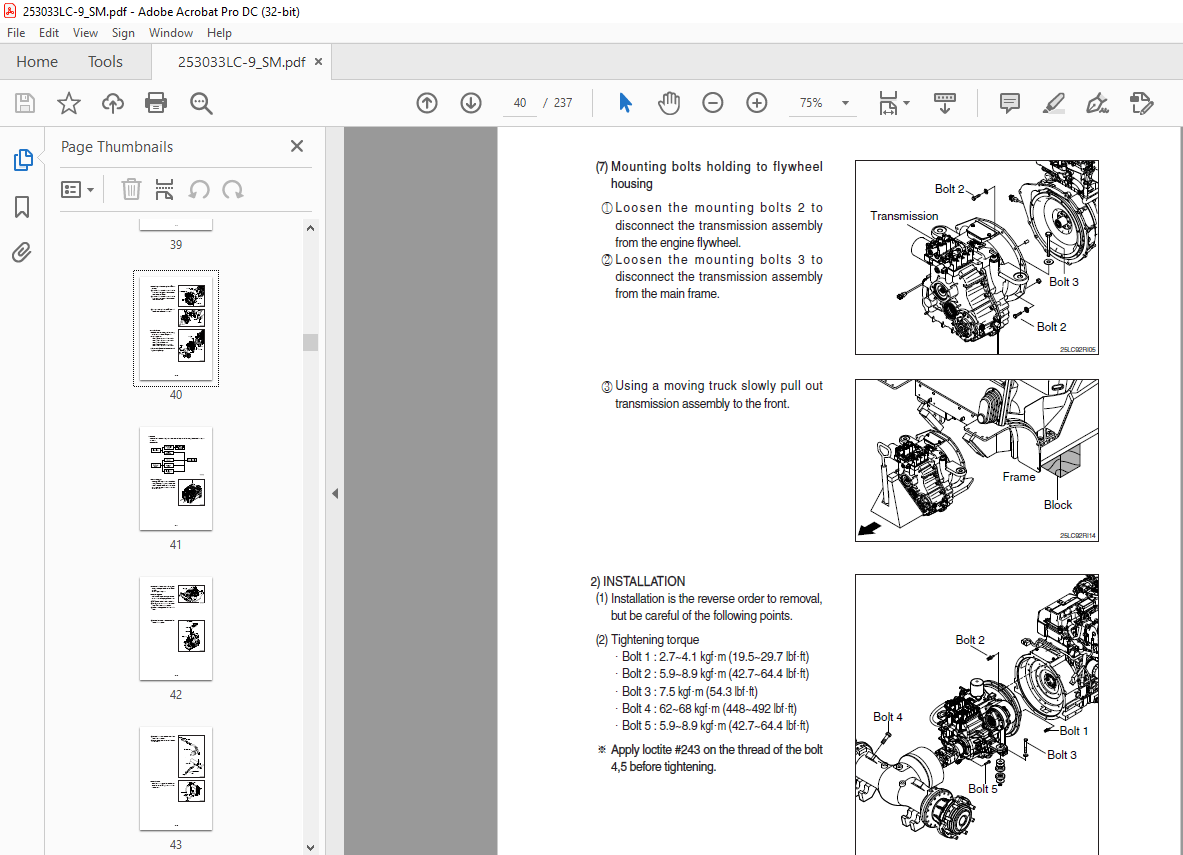Close the Page Thumbnails panel

click(297, 147)
